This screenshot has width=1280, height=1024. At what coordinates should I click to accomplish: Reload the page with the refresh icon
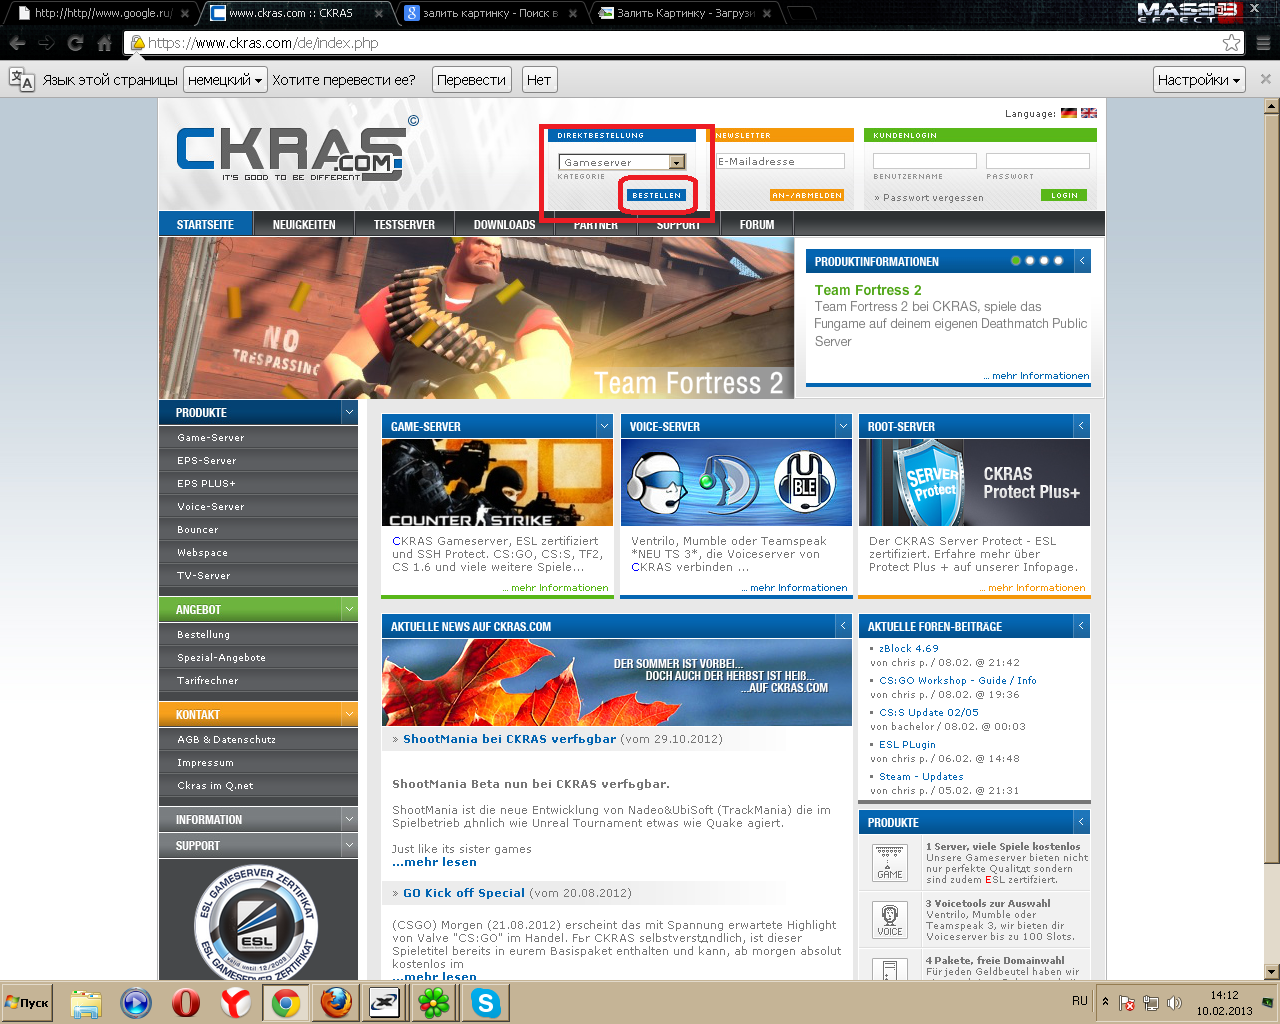(x=75, y=43)
